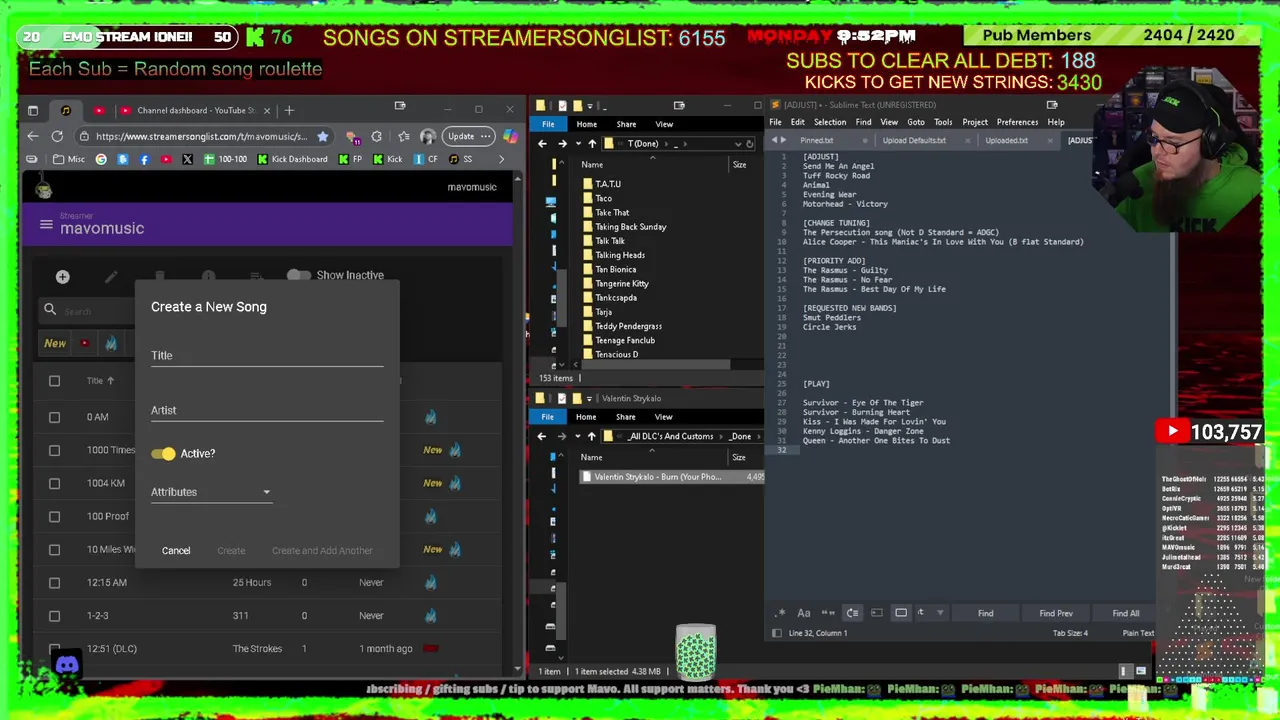This screenshot has height=720, width=1280.
Task: Toggle the Active? switch
Action: coord(164,454)
